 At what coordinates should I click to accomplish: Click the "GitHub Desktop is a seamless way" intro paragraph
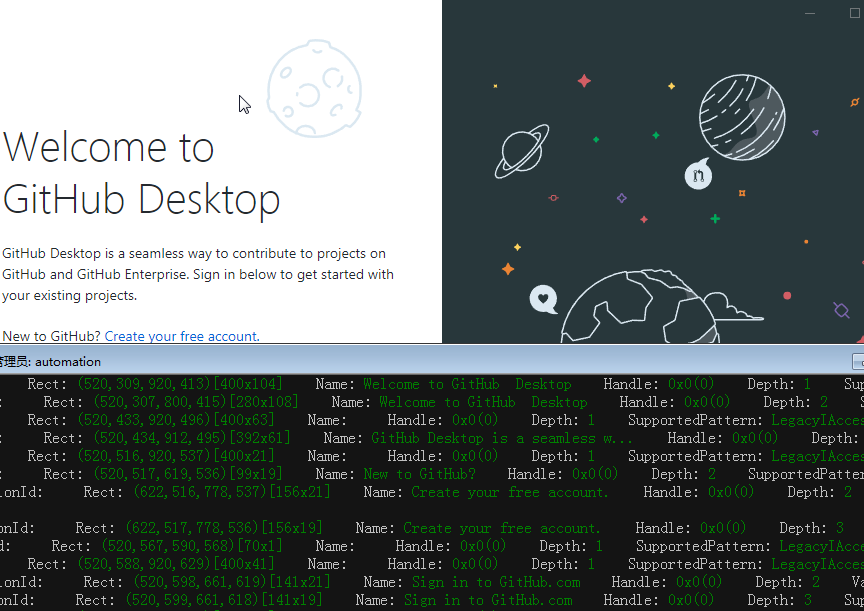[198, 274]
